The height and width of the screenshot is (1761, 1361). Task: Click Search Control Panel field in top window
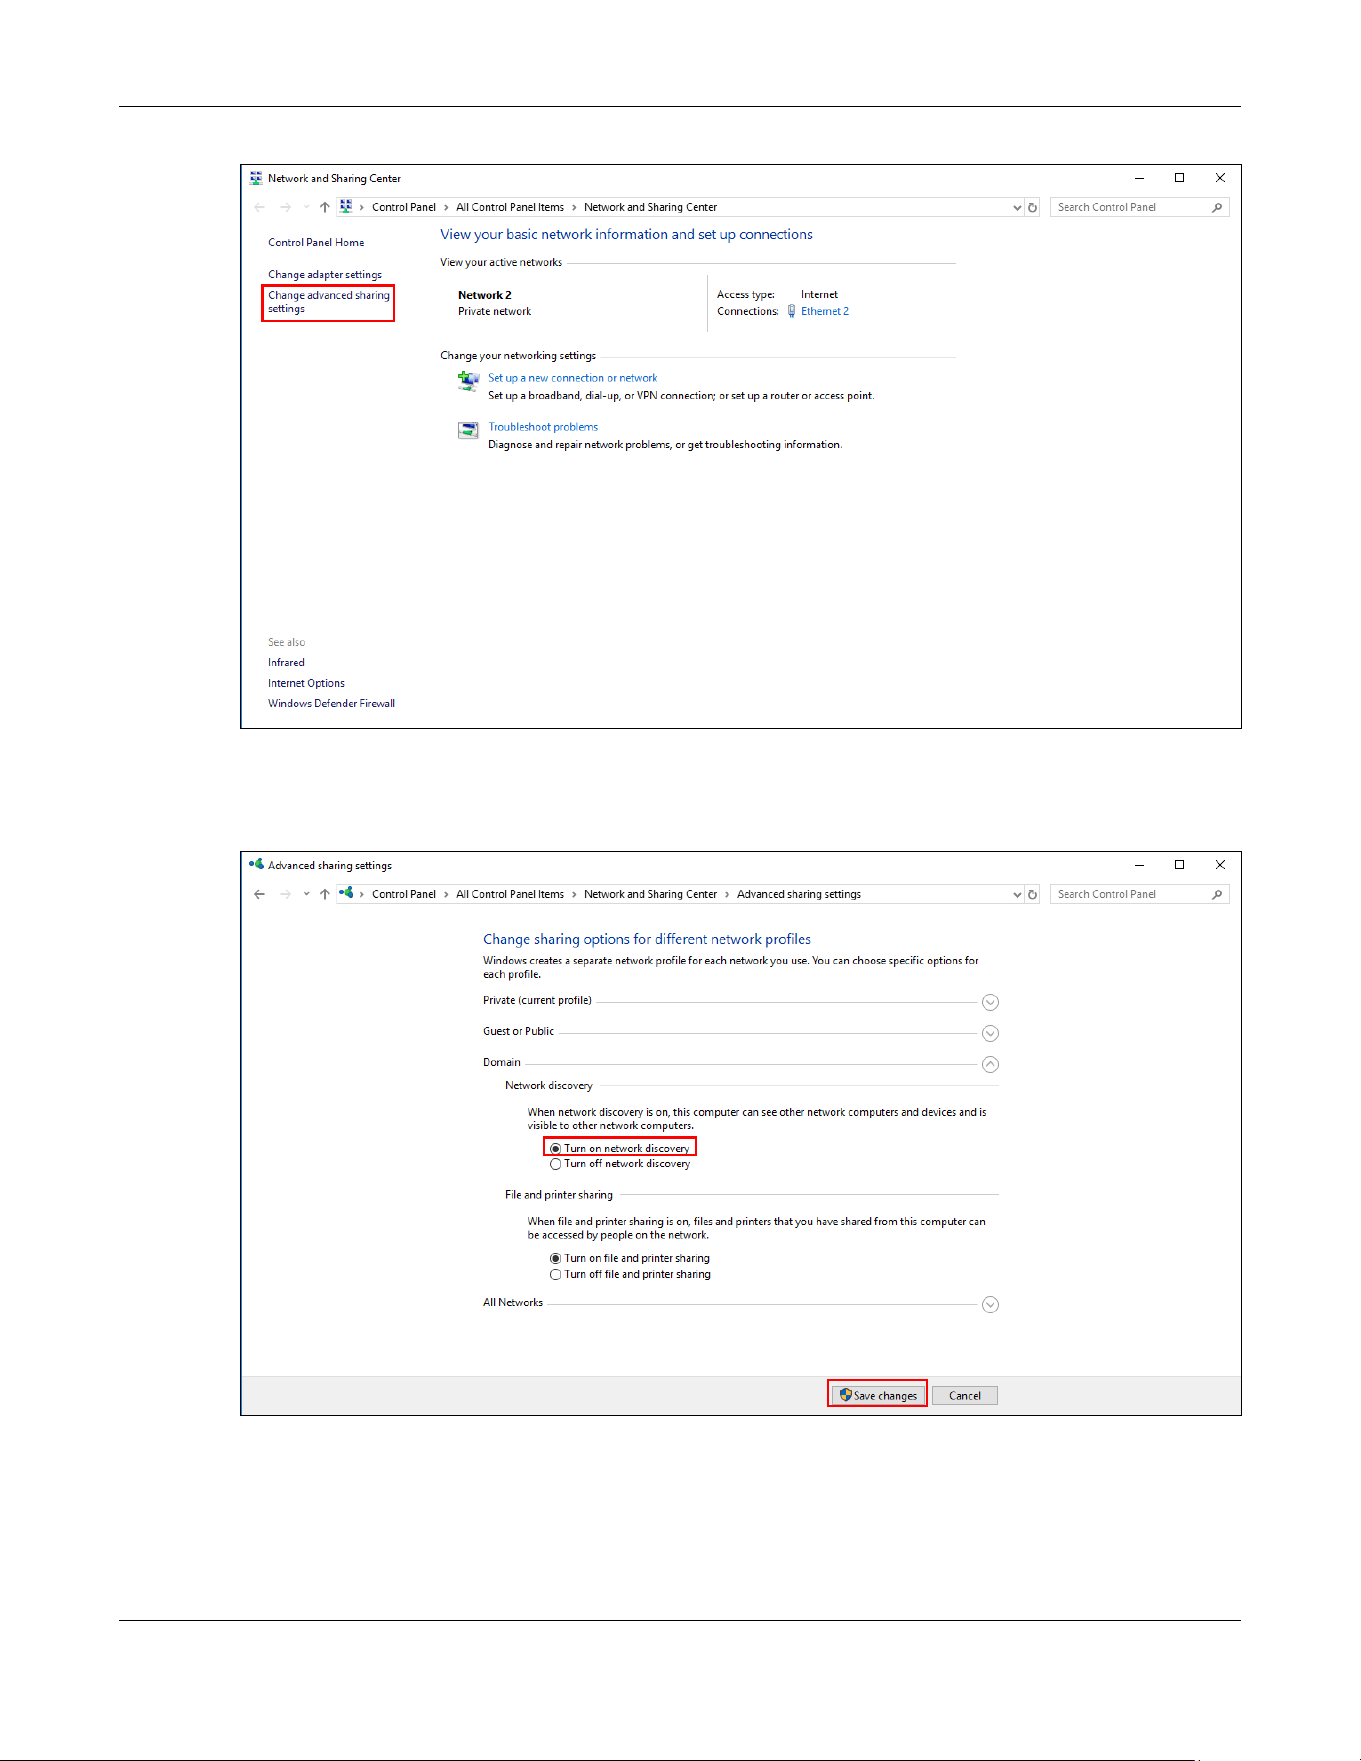(1130, 208)
